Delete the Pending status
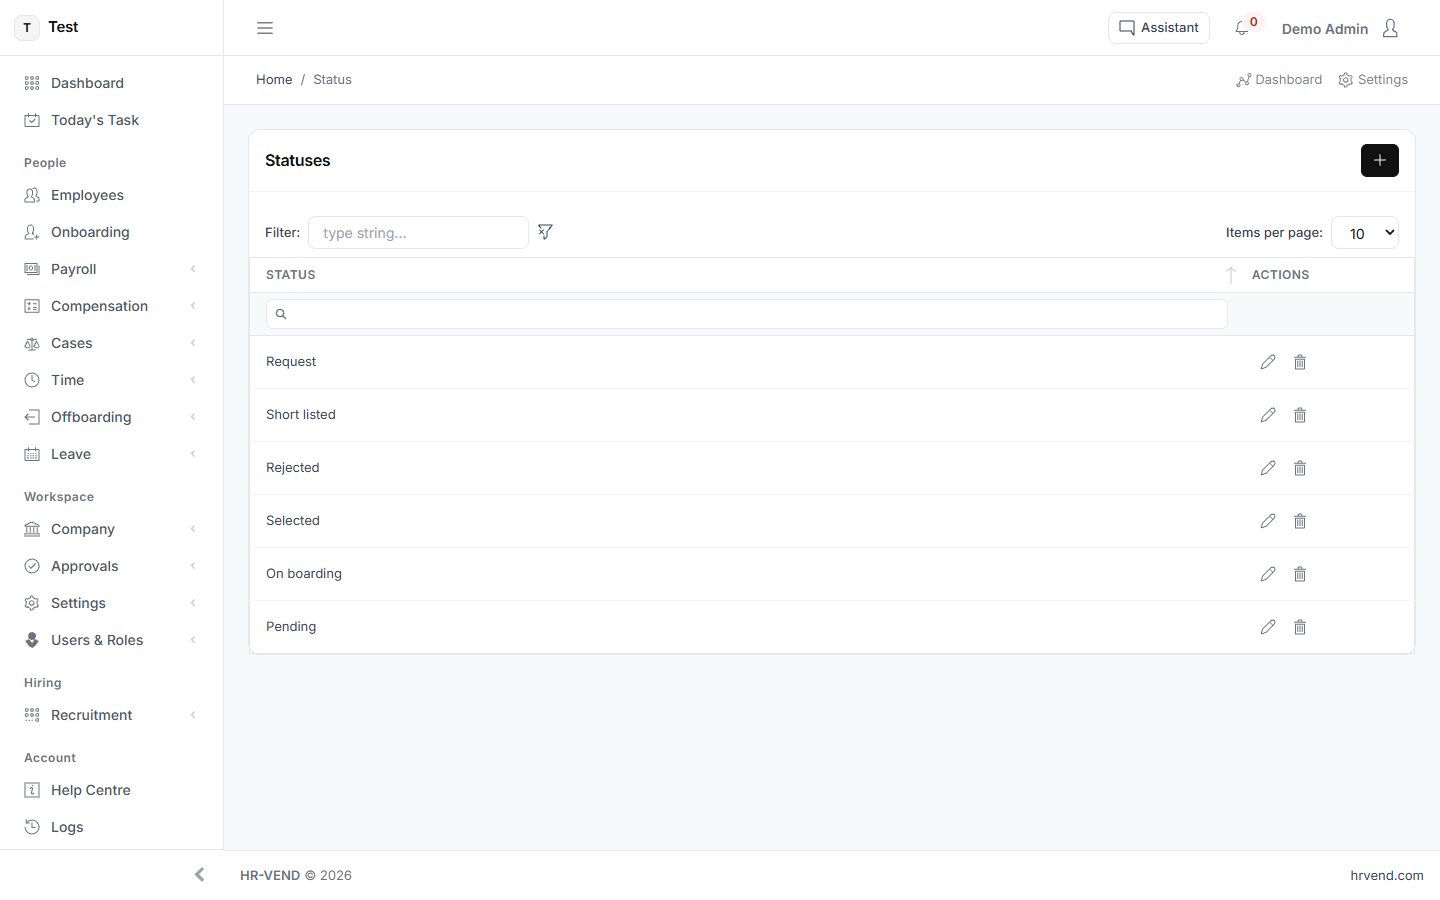1440x900 pixels. point(1300,627)
